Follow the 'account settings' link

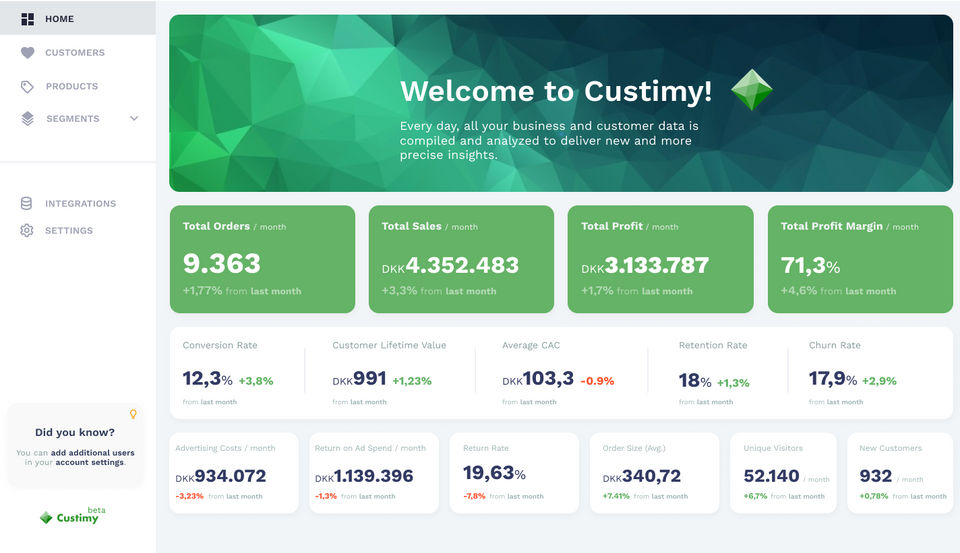click(x=89, y=462)
